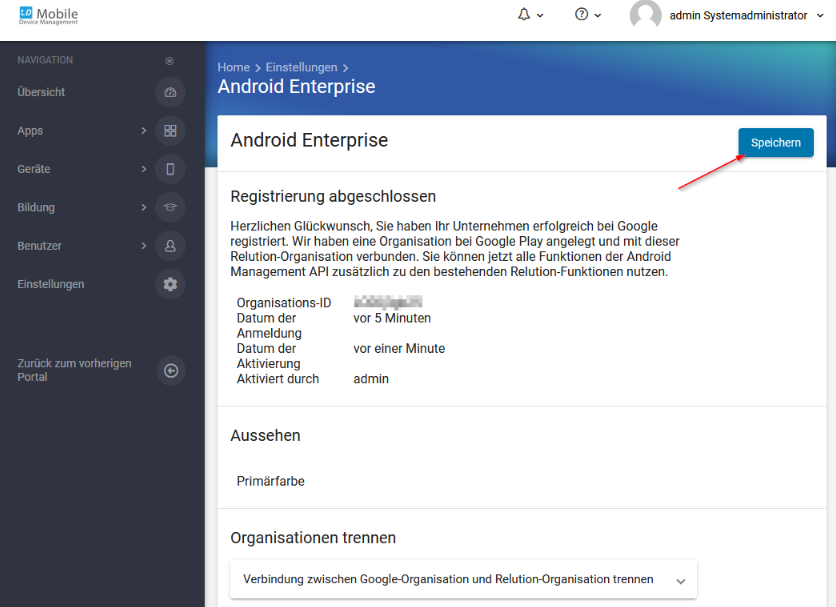Click the Aktiviert durch label

click(x=278, y=379)
